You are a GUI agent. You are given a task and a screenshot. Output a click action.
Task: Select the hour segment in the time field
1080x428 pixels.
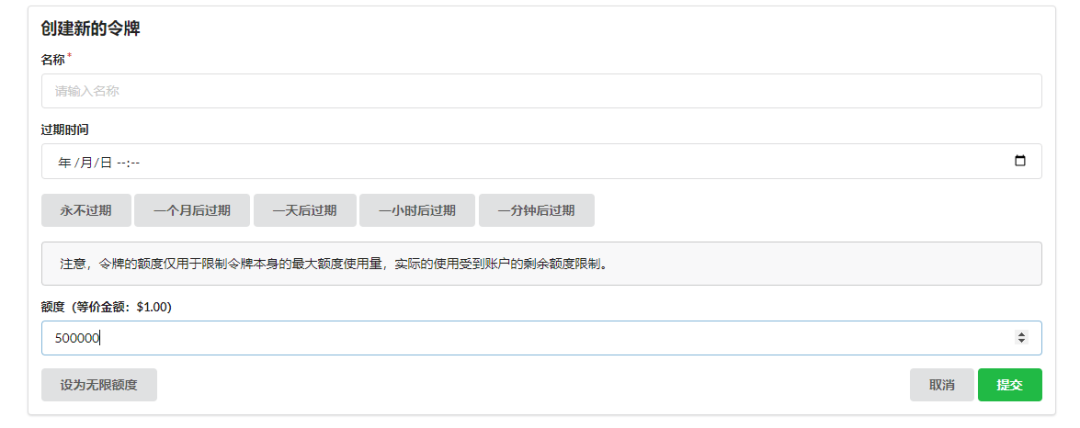click(x=122, y=162)
